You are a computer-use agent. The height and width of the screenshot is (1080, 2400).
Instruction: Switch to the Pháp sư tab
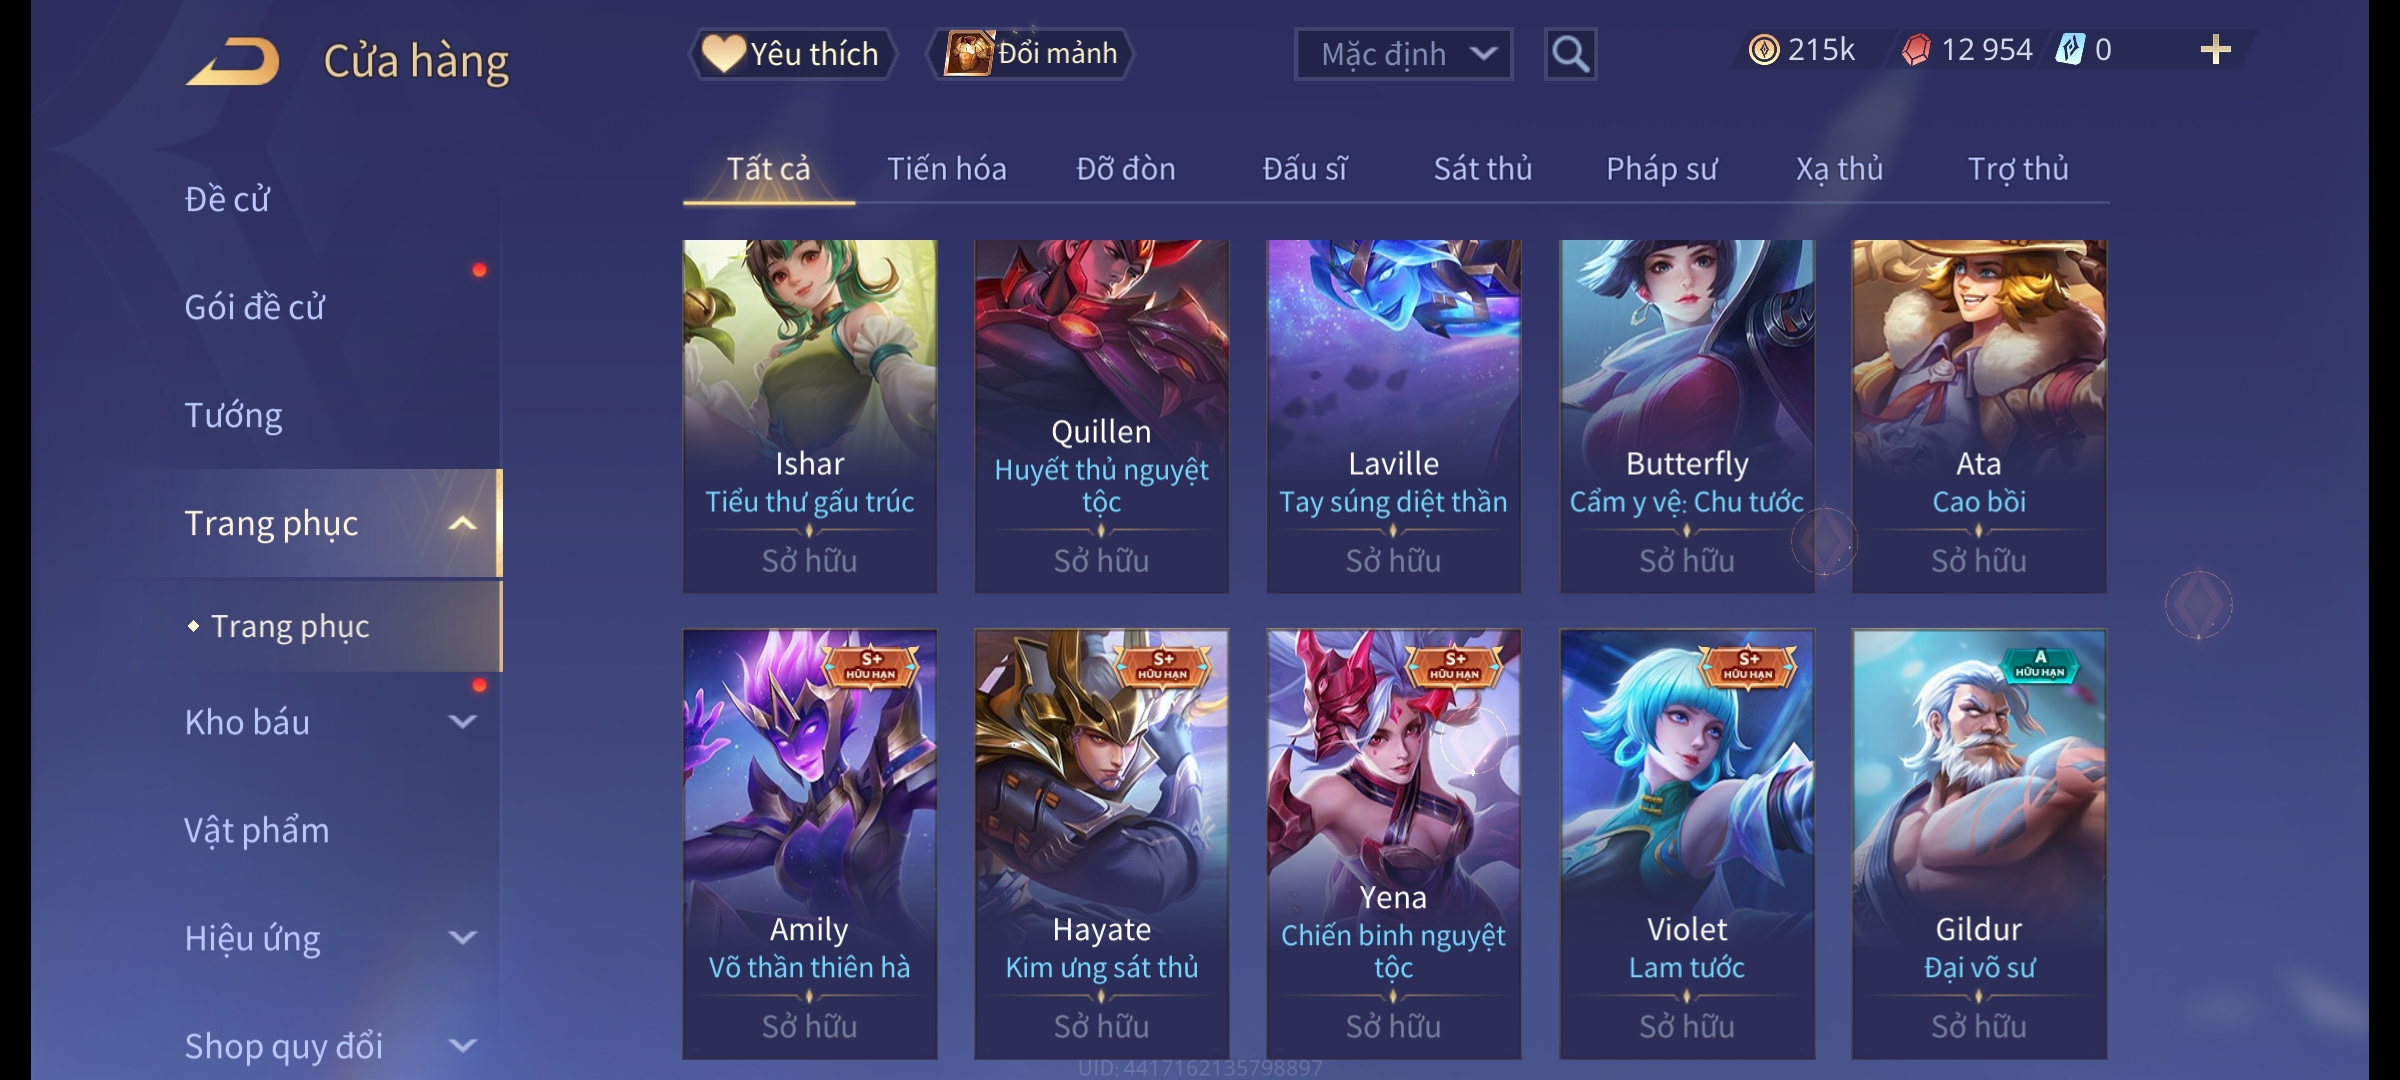(1661, 169)
